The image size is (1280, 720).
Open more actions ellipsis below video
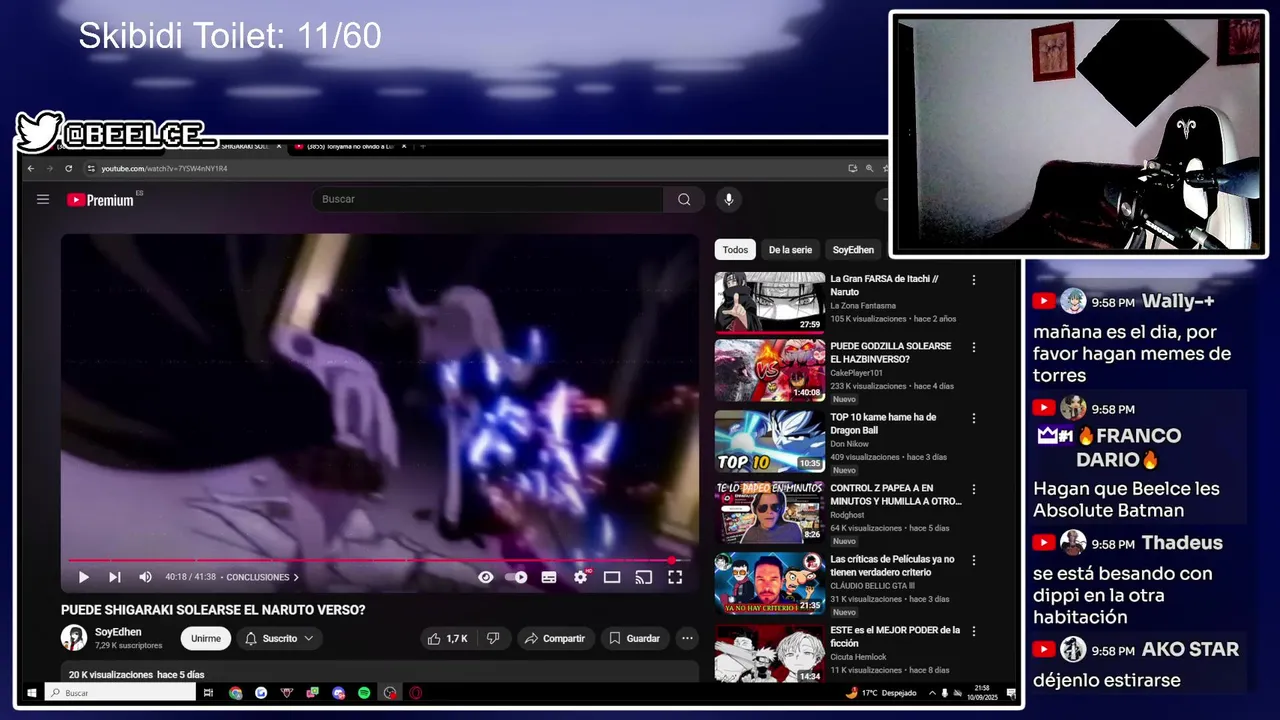pos(687,638)
